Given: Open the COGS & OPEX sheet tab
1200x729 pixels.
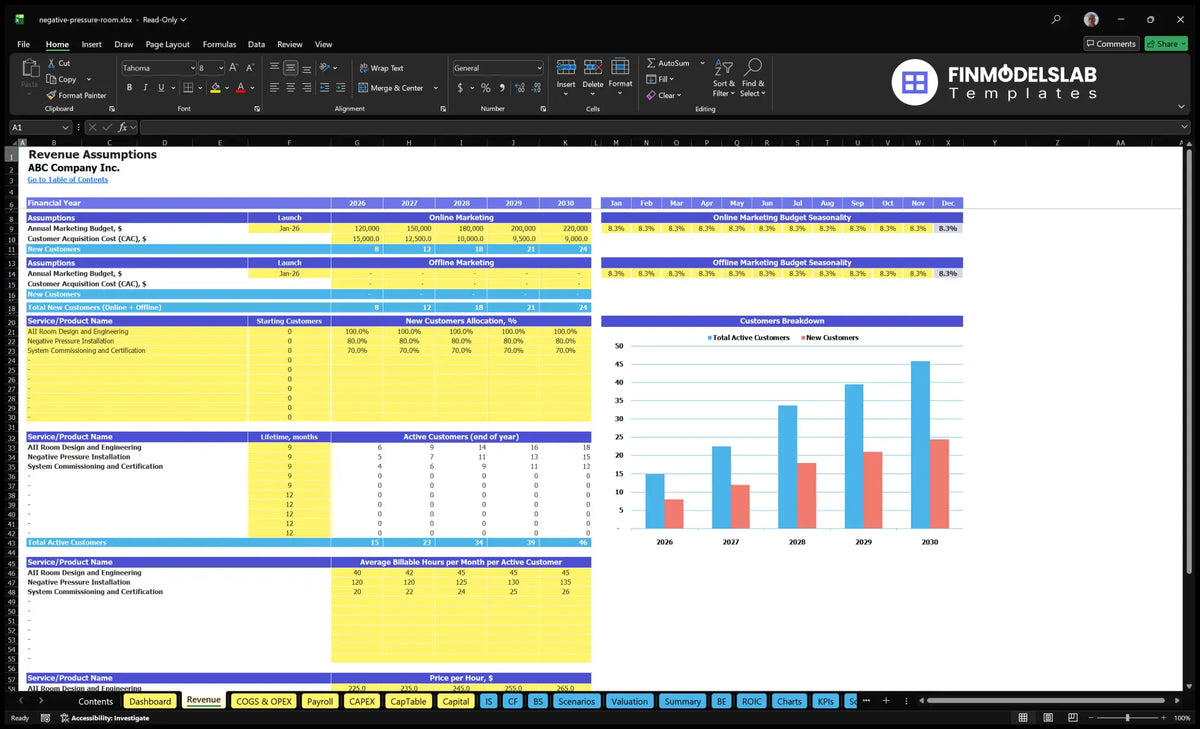Looking at the screenshot, I should pyautogui.click(x=264, y=701).
